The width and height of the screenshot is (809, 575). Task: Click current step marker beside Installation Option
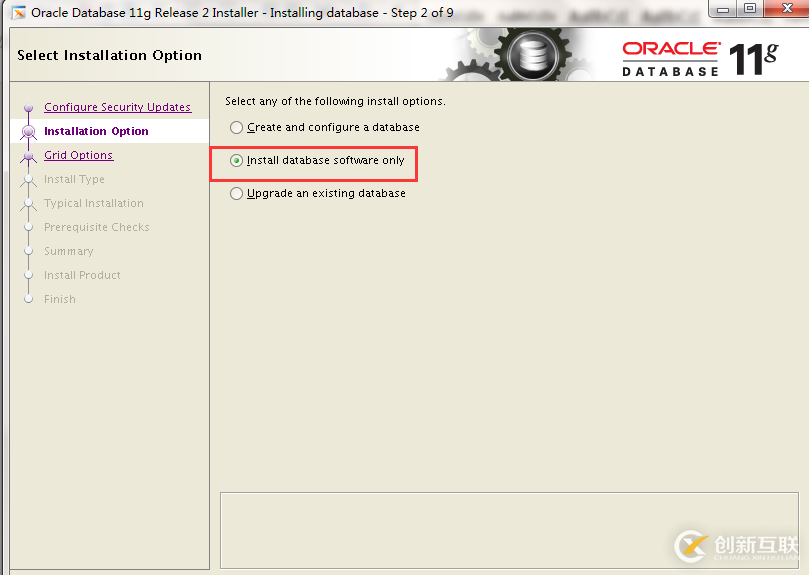click(x=28, y=132)
